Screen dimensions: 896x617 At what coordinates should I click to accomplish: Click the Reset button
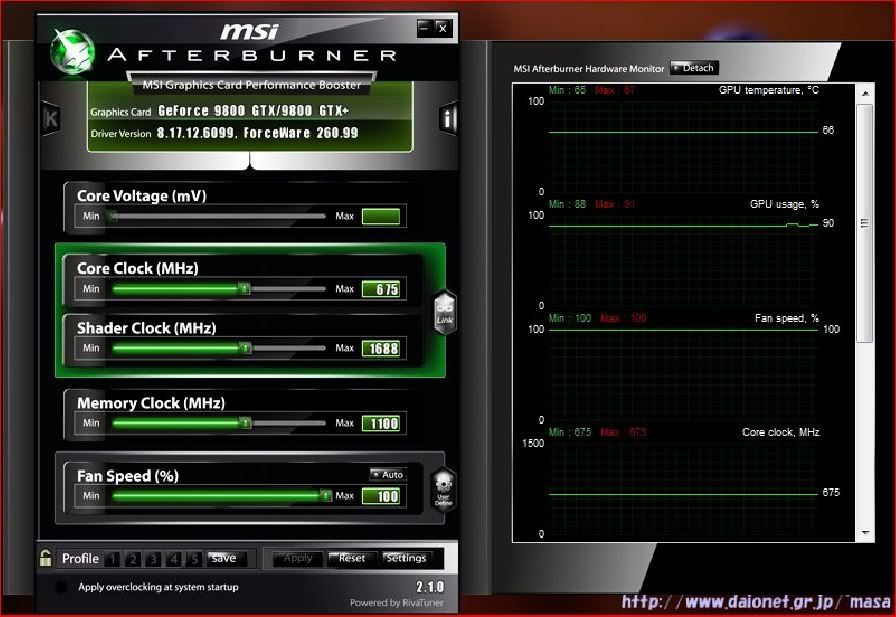pyautogui.click(x=351, y=559)
